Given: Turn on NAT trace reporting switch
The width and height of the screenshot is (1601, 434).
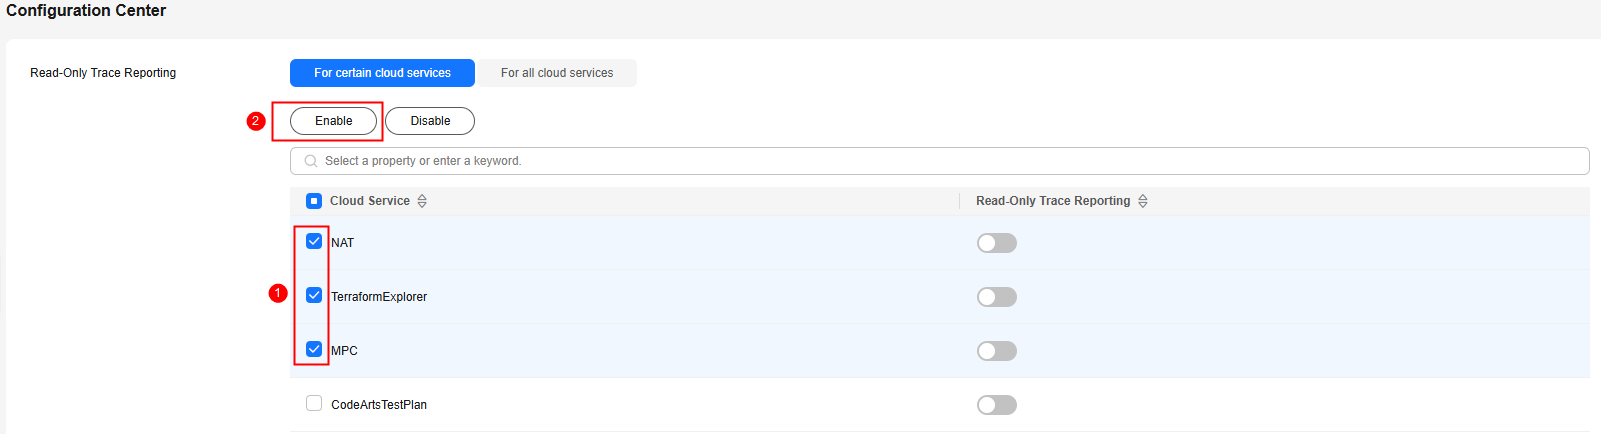Looking at the screenshot, I should [996, 243].
